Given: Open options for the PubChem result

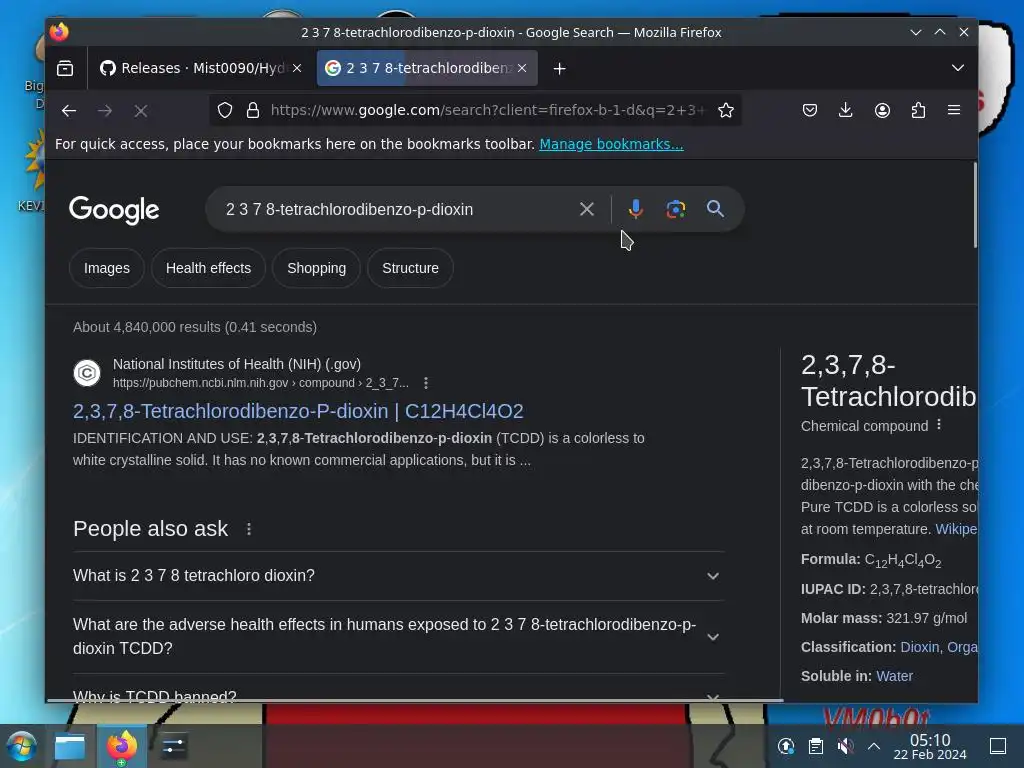Looking at the screenshot, I should click(426, 383).
